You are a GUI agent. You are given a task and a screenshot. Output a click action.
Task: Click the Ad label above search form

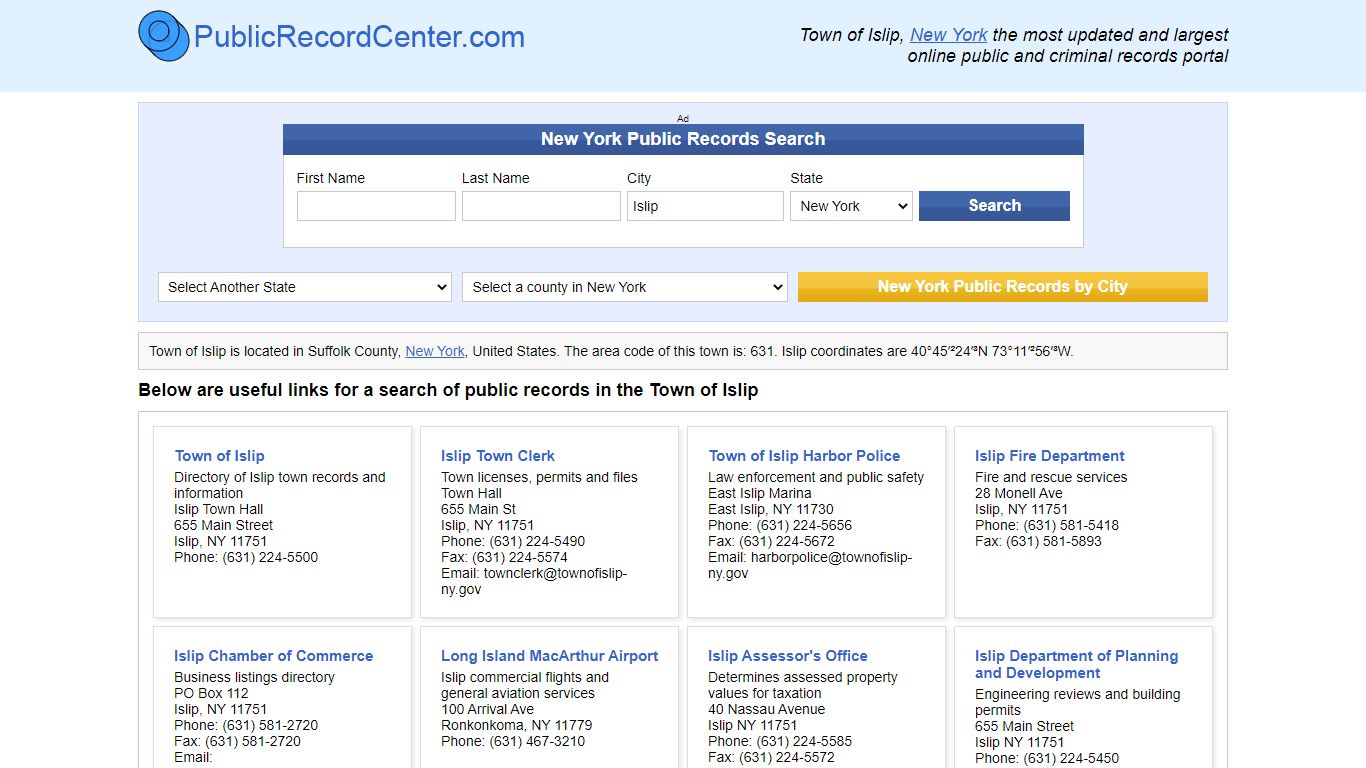683,118
